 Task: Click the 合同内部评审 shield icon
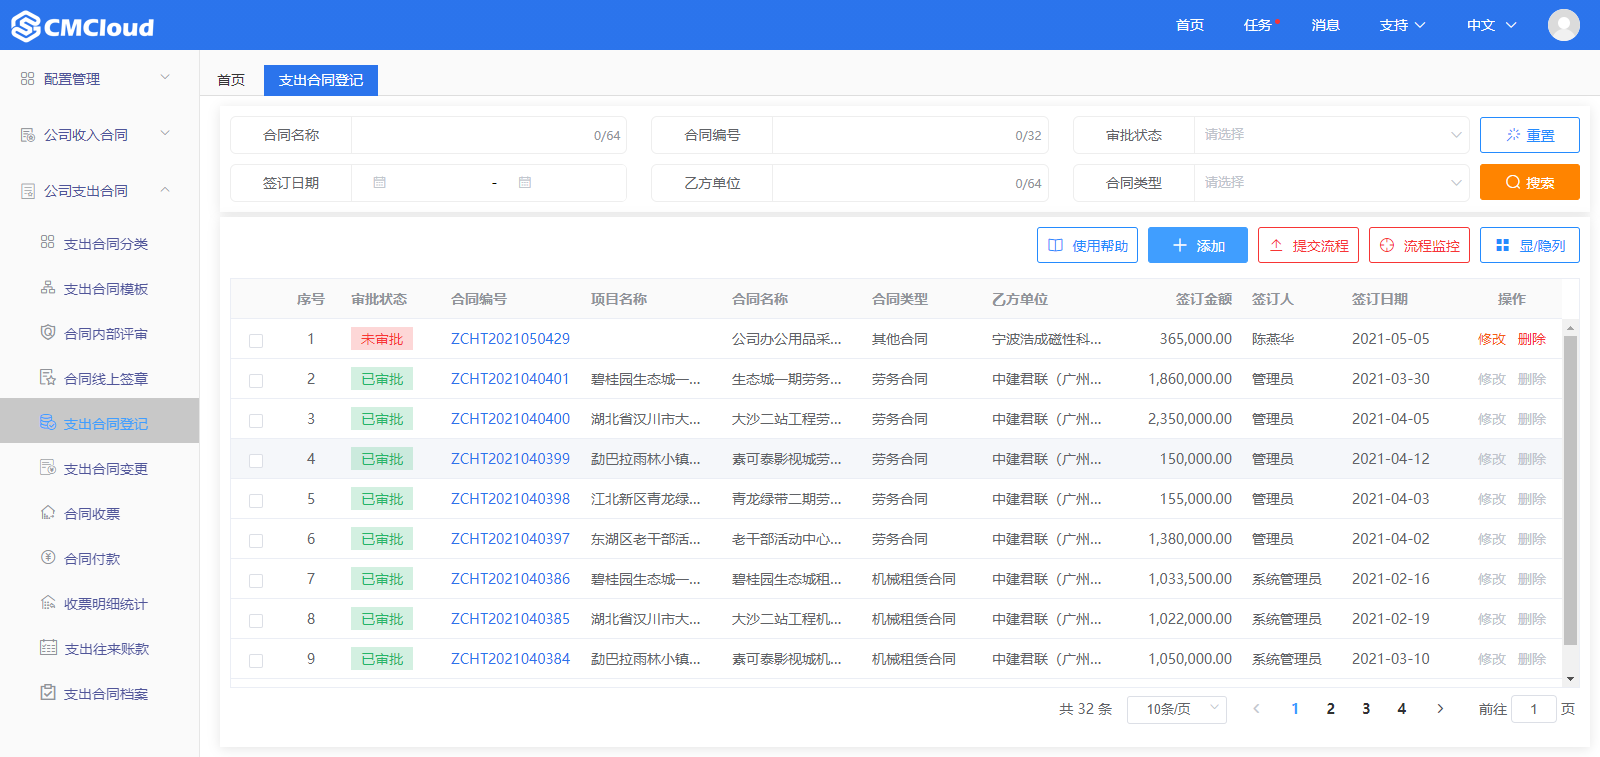(x=47, y=332)
